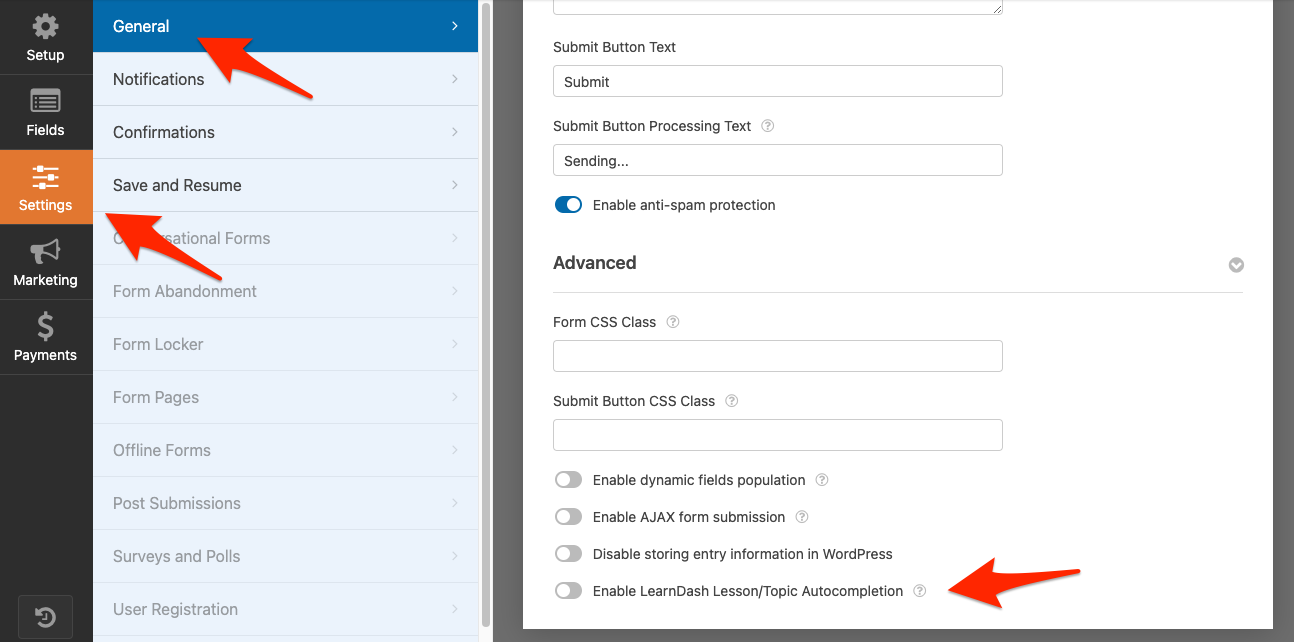Viewport: 1294px width, 642px height.
Task: Open the Setup gear icon panel
Action: (x=45, y=37)
